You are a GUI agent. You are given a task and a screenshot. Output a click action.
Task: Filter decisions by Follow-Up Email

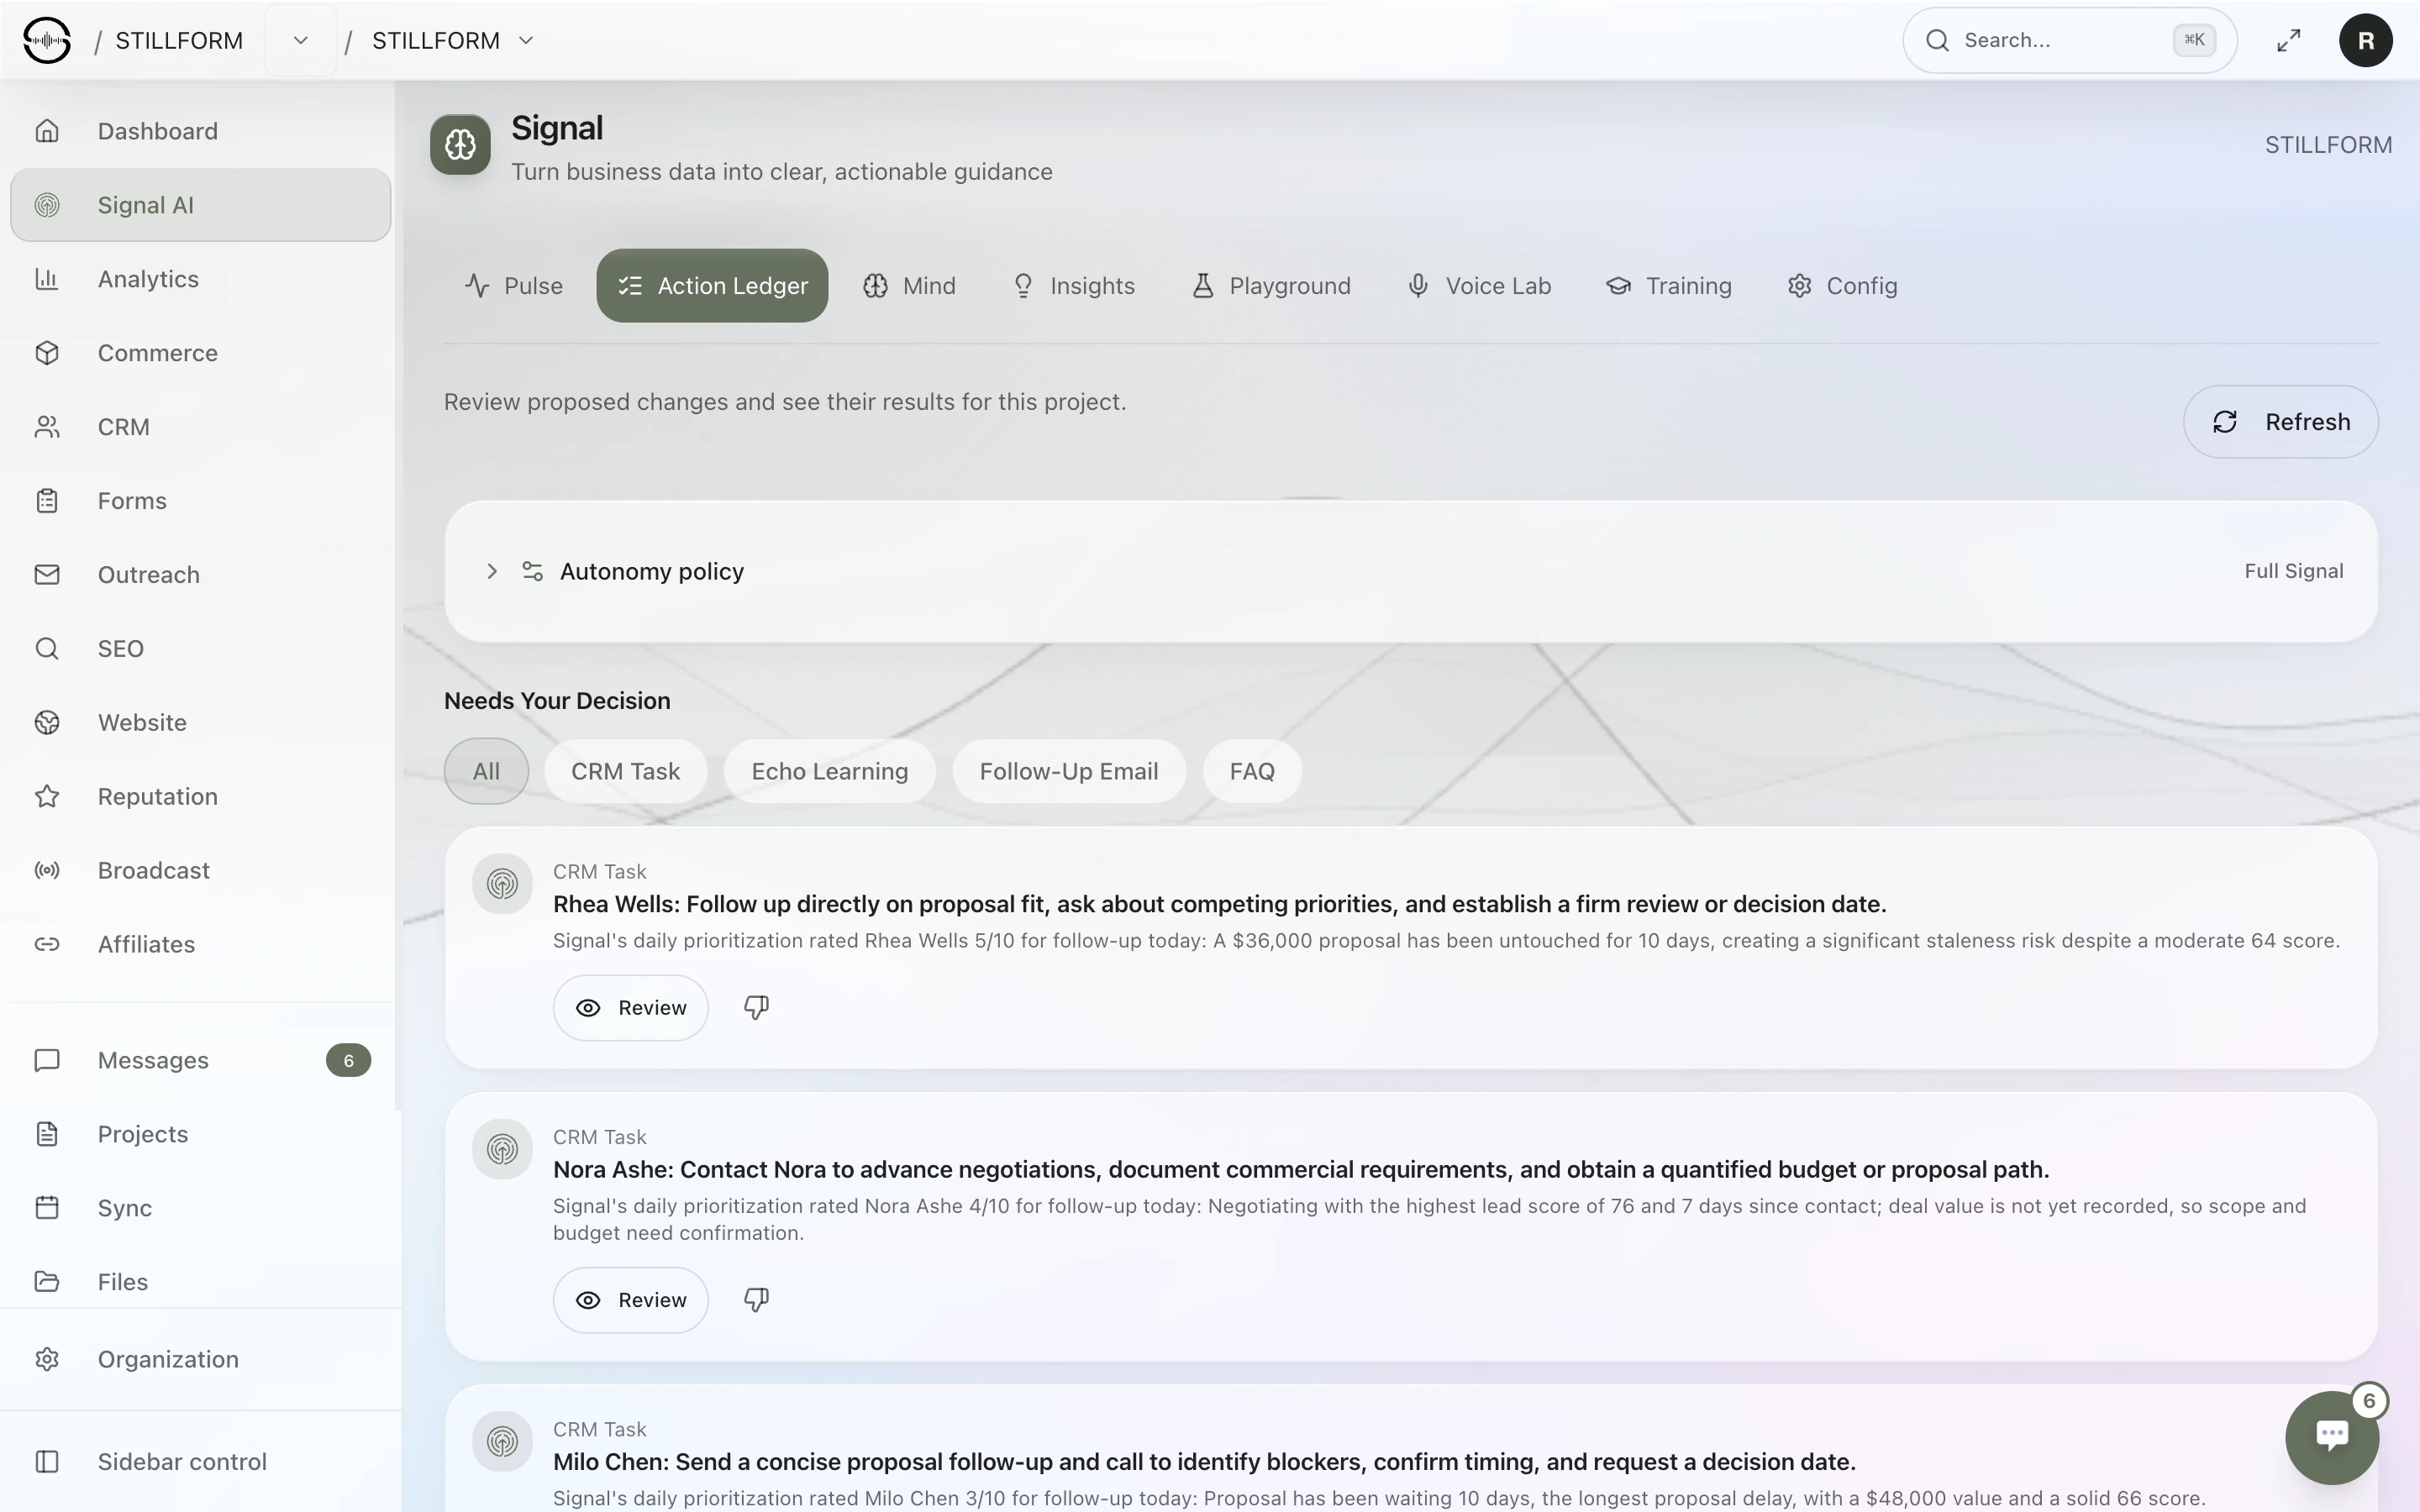(1069, 771)
